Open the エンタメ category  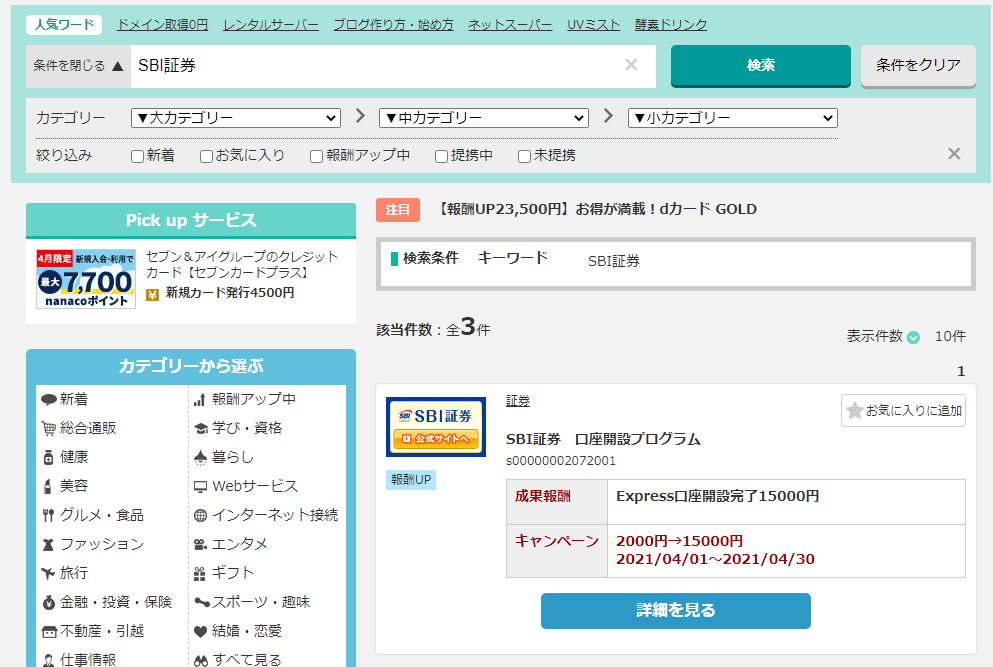pyautogui.click(x=231, y=544)
